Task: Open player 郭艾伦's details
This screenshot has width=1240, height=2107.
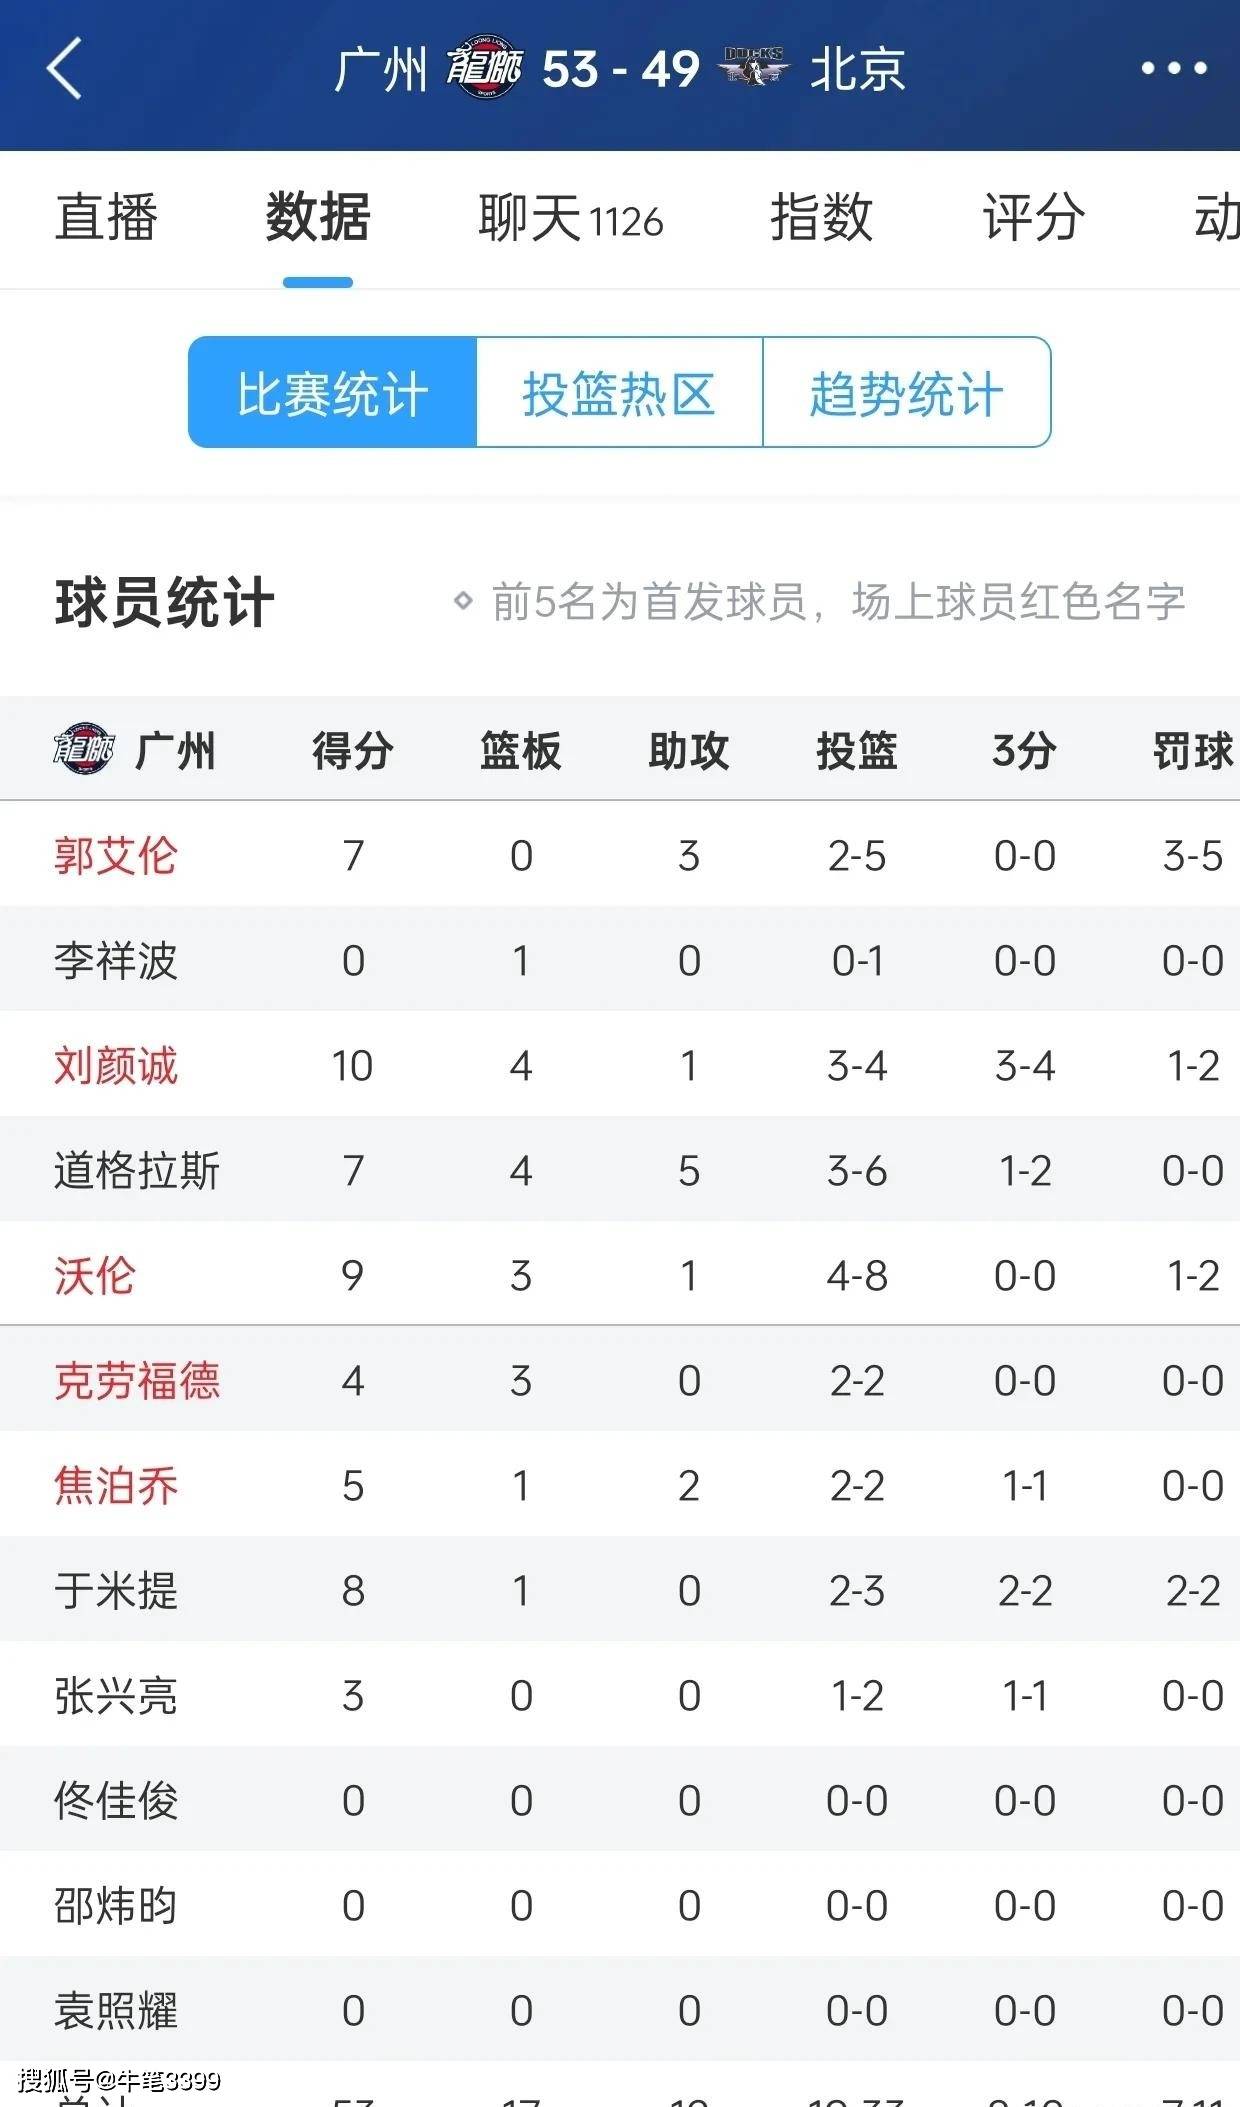Action: [113, 854]
